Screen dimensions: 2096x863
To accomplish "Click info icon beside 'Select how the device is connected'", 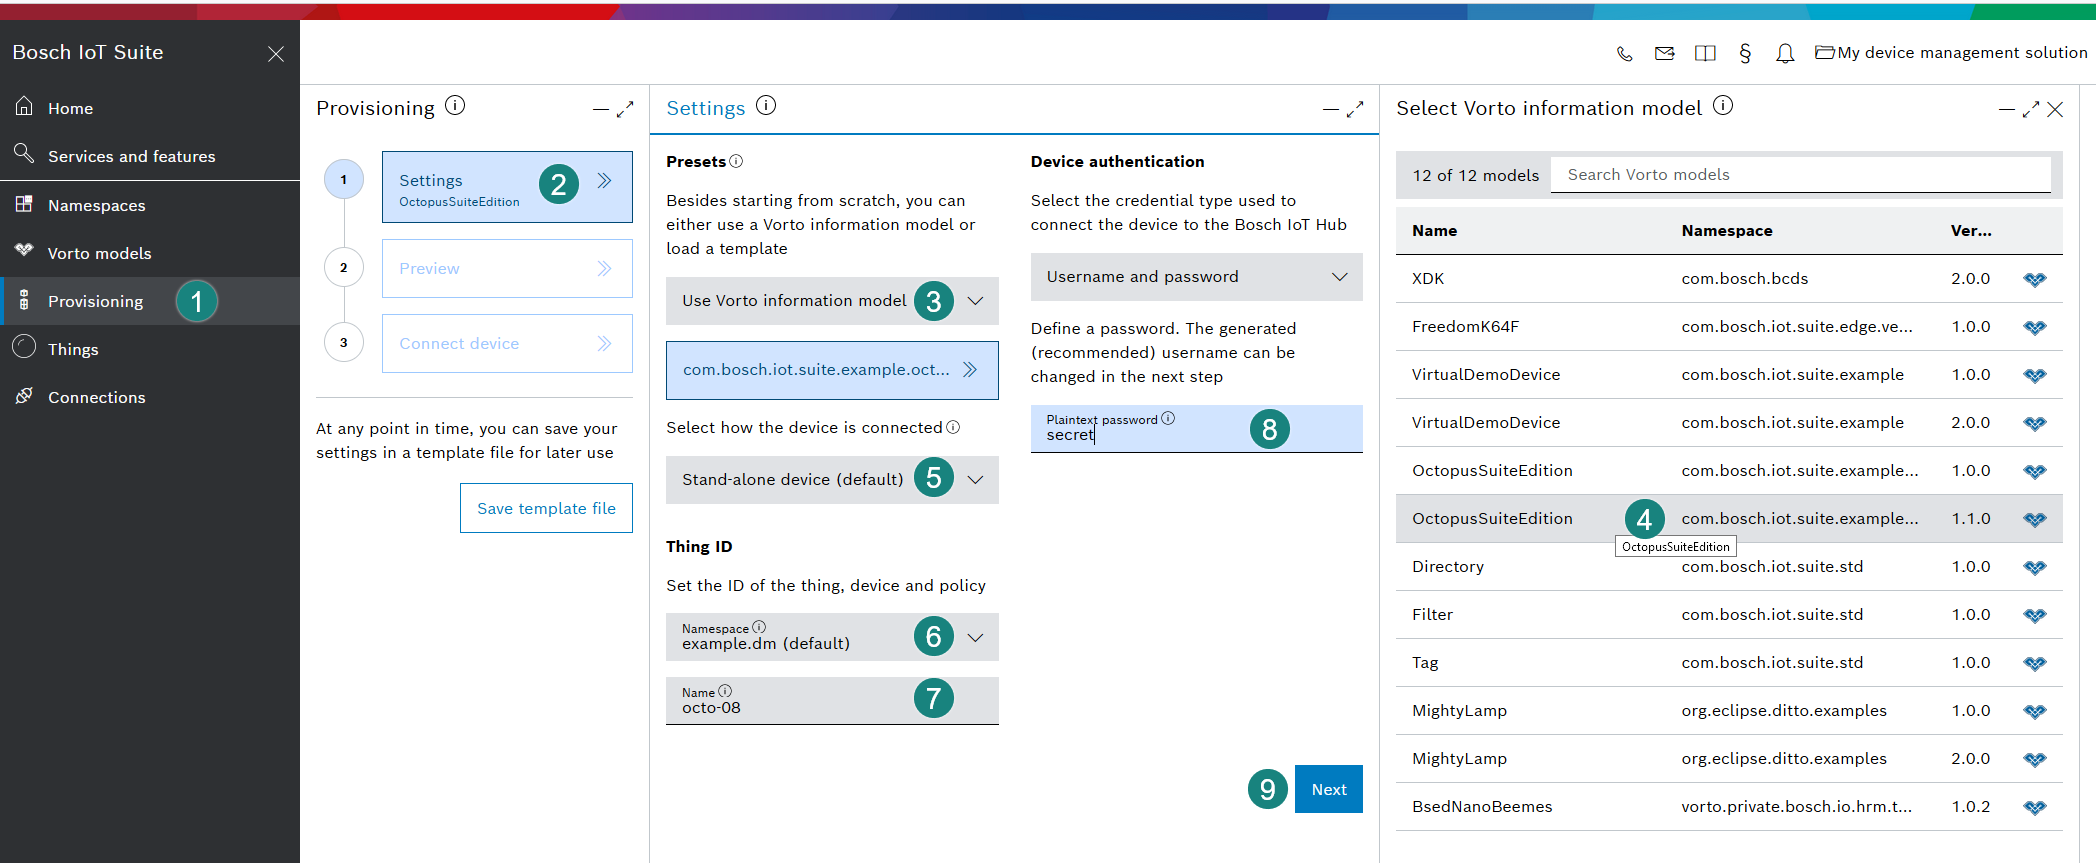I will 953,427.
